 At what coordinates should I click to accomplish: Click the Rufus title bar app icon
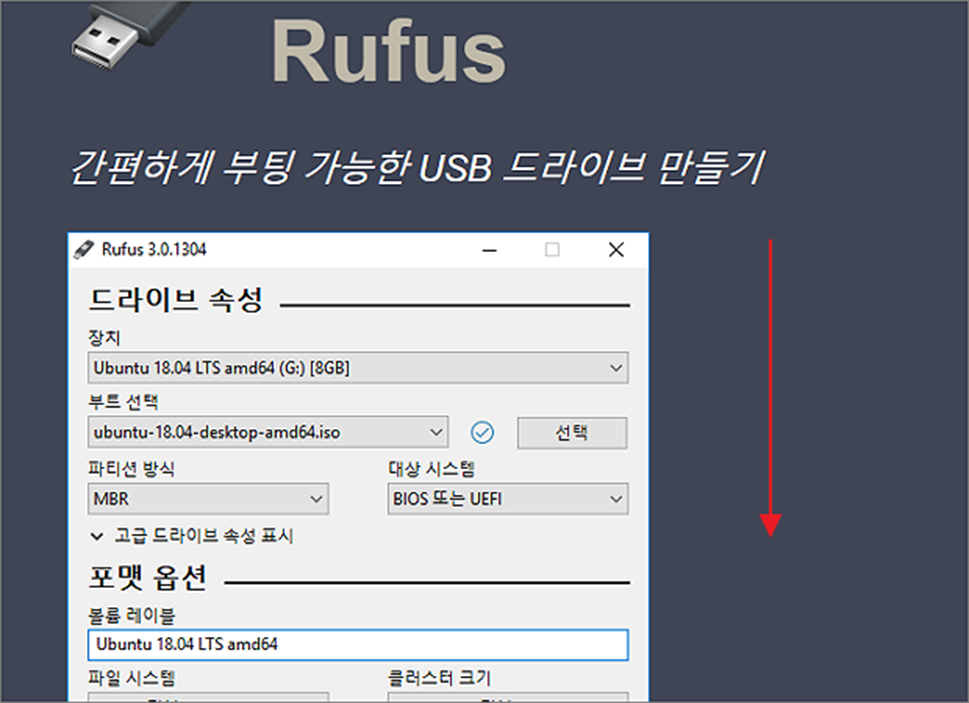tap(83, 250)
